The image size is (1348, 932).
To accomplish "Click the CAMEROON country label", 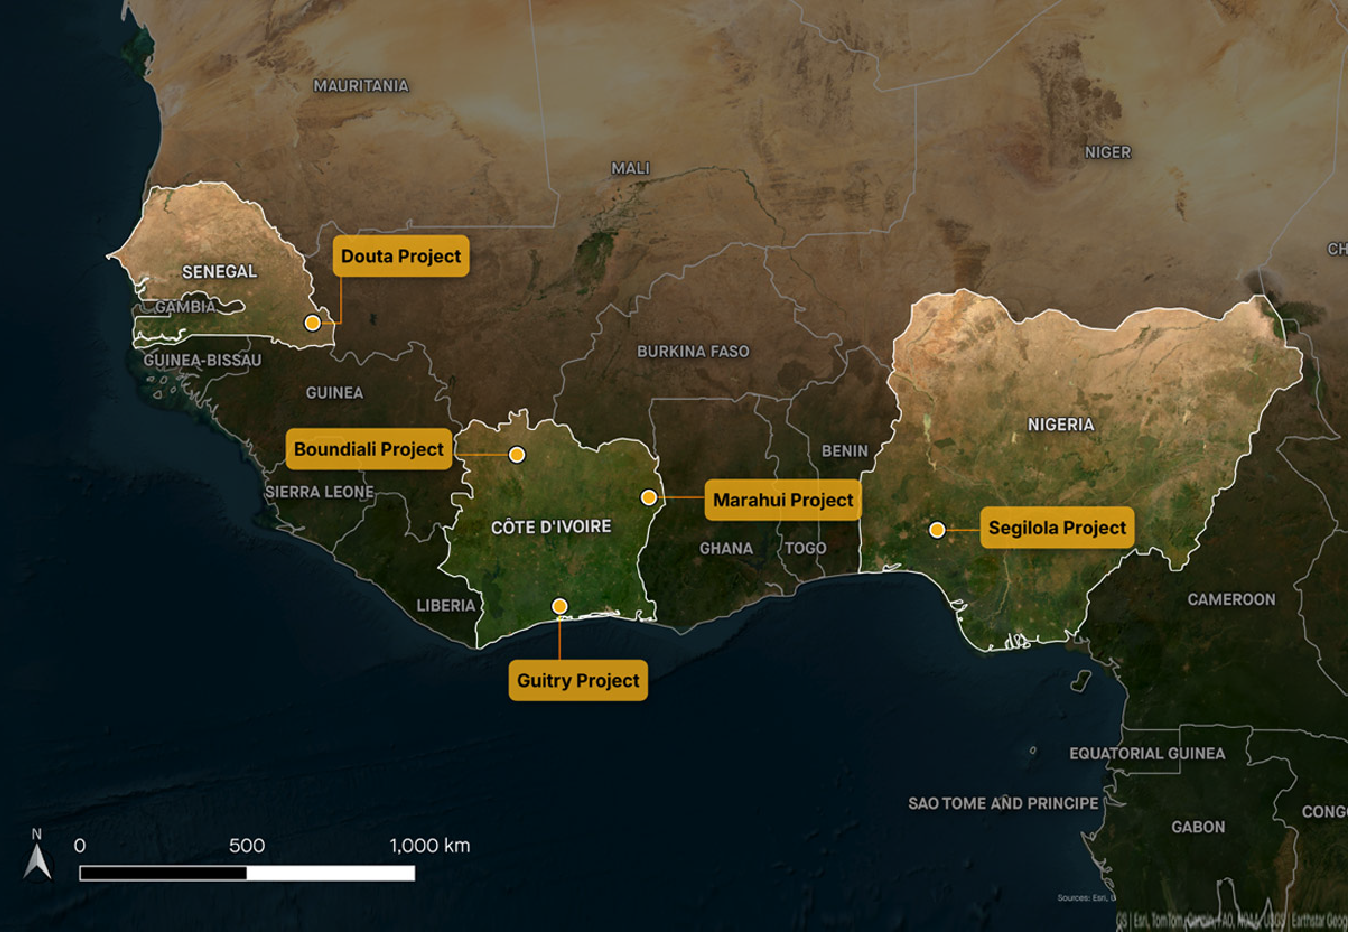I will (x=1232, y=599).
